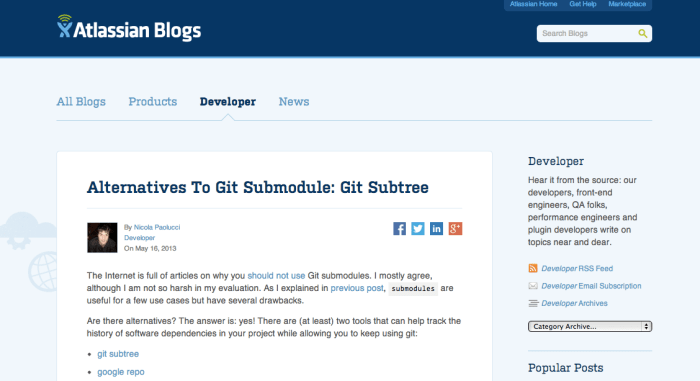Click the 'On May 16, 2013' date
The image size is (700, 381).
click(150, 248)
